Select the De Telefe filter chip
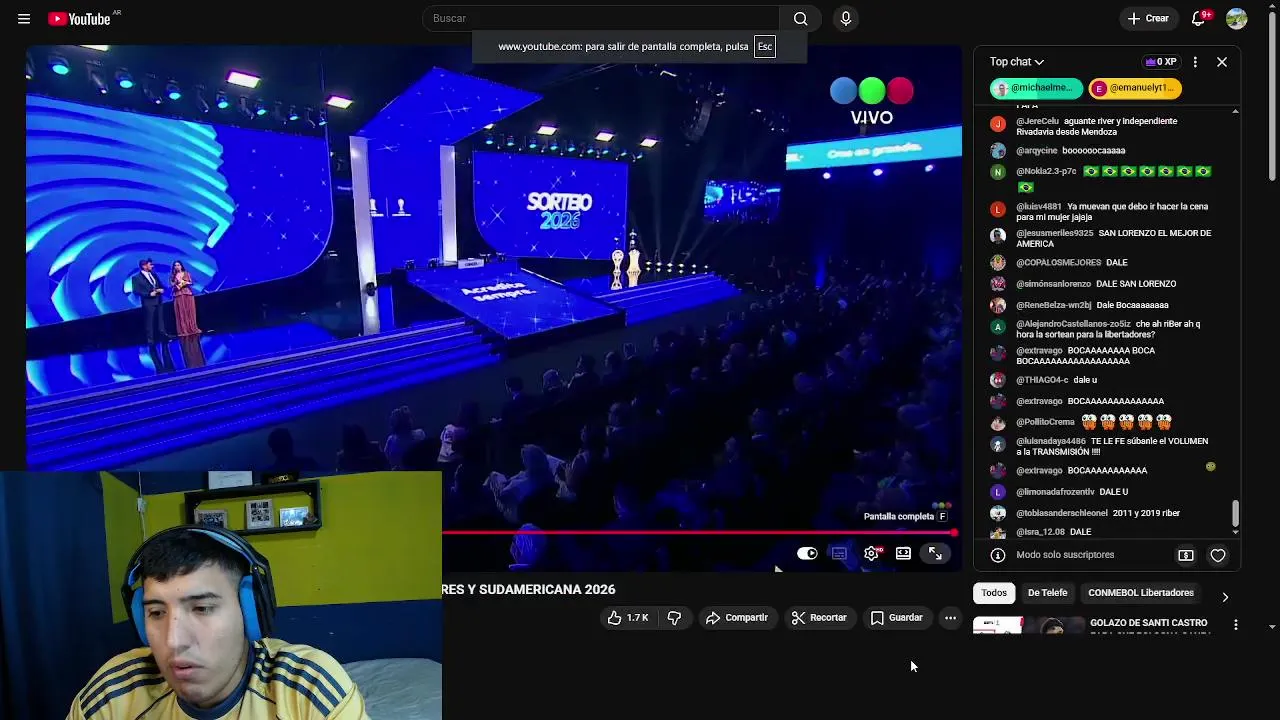Viewport: 1280px width, 720px height. [1047, 593]
